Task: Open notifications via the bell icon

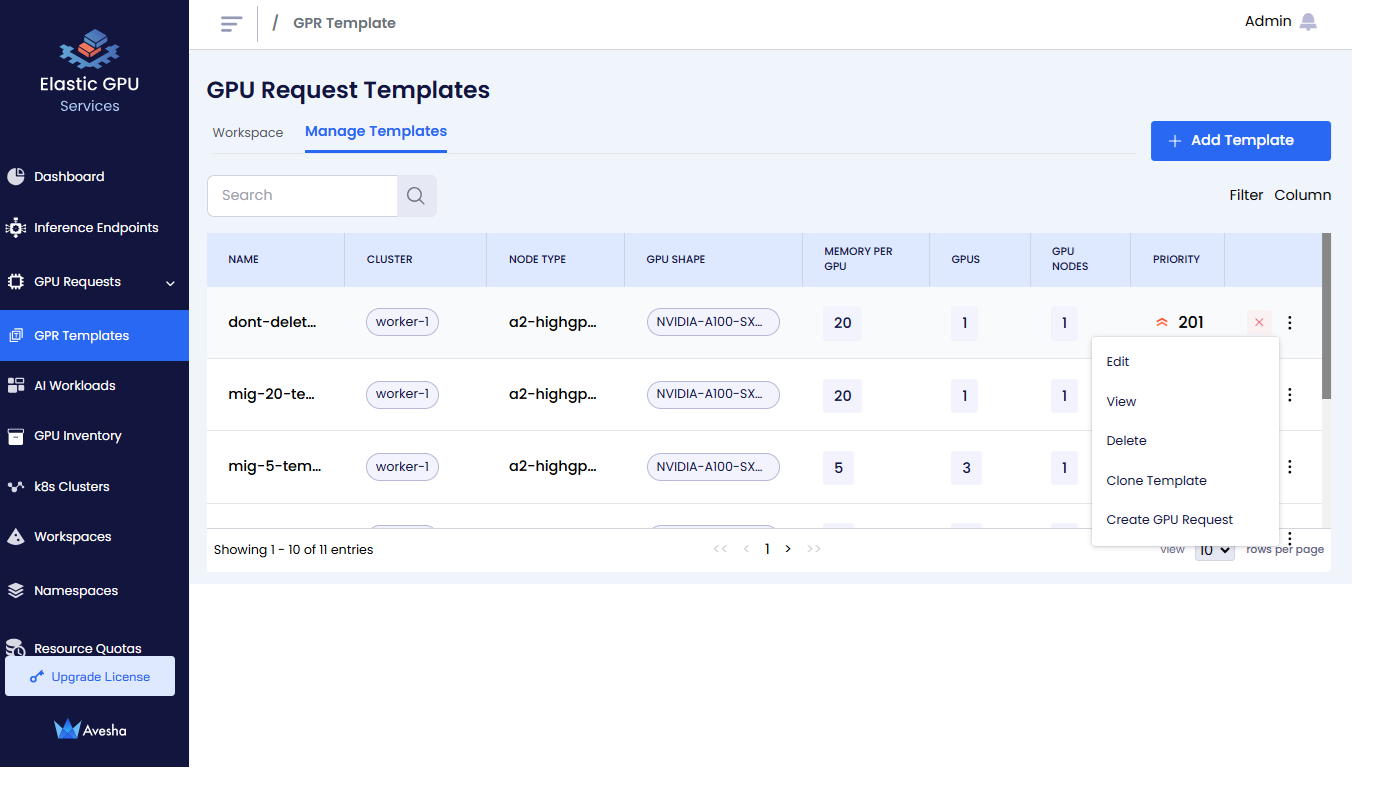Action: click(1308, 22)
